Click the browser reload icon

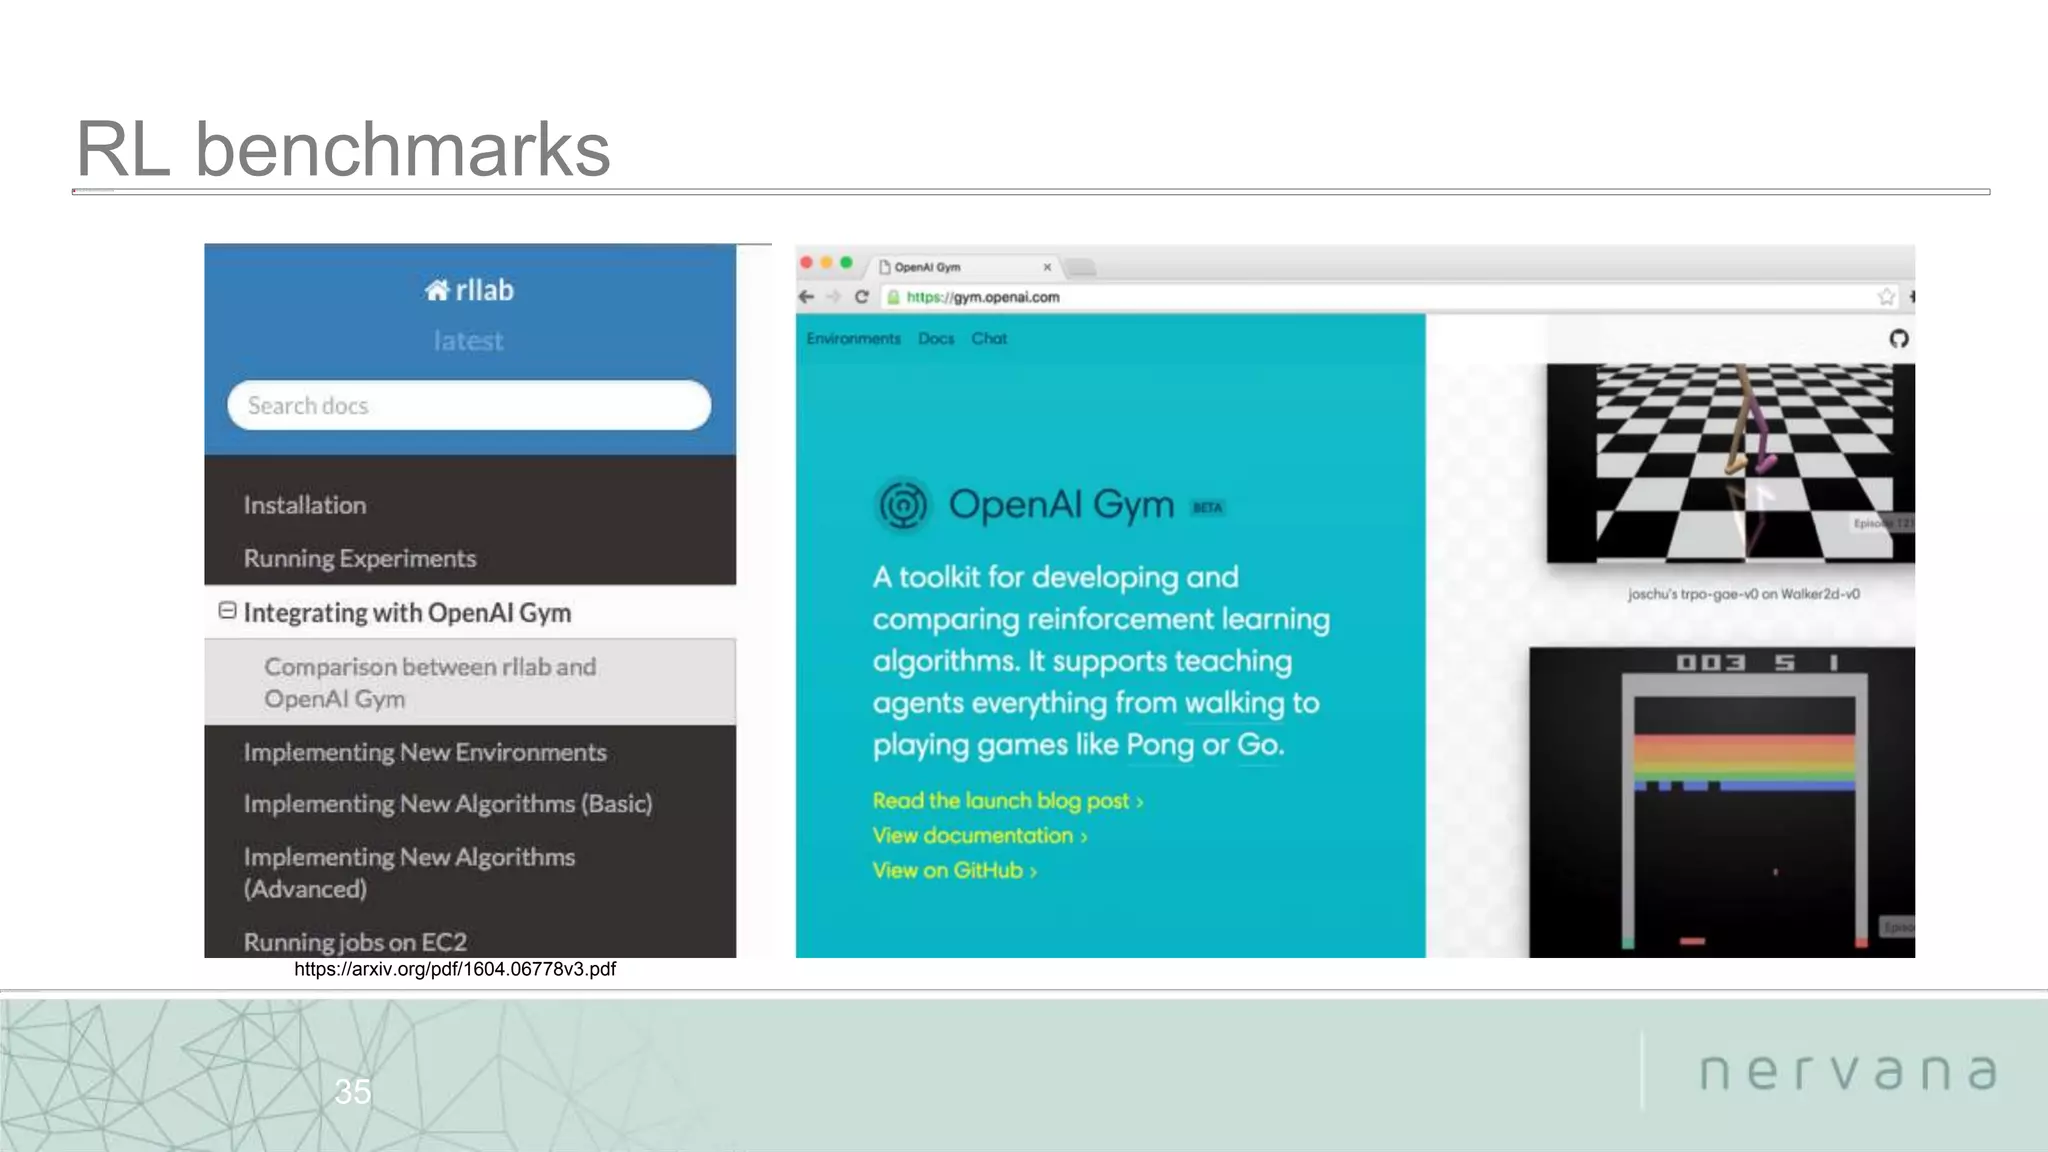pyautogui.click(x=861, y=297)
